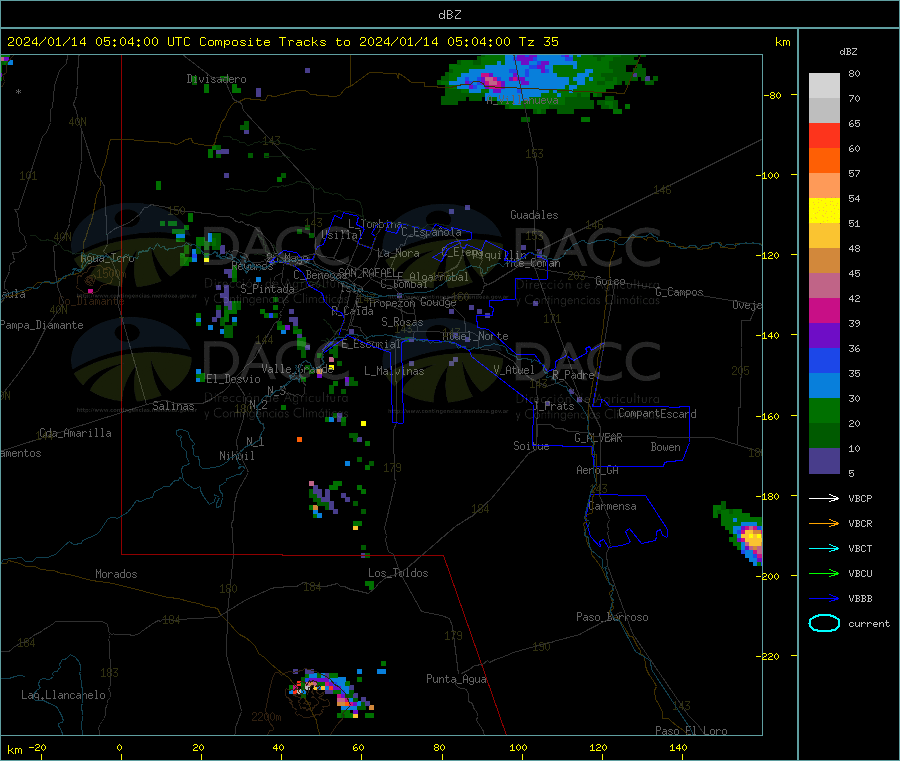Click the 'L_Malvinas' map label
Viewport: 900px width, 761px height.
click(x=394, y=371)
